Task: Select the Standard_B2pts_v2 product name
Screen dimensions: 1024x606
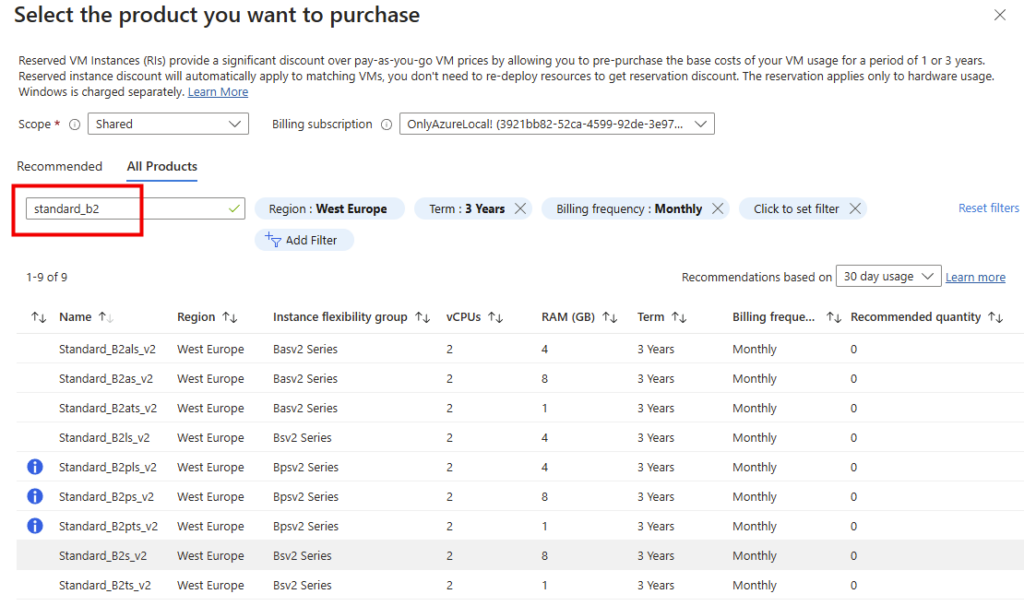Action: (108, 526)
